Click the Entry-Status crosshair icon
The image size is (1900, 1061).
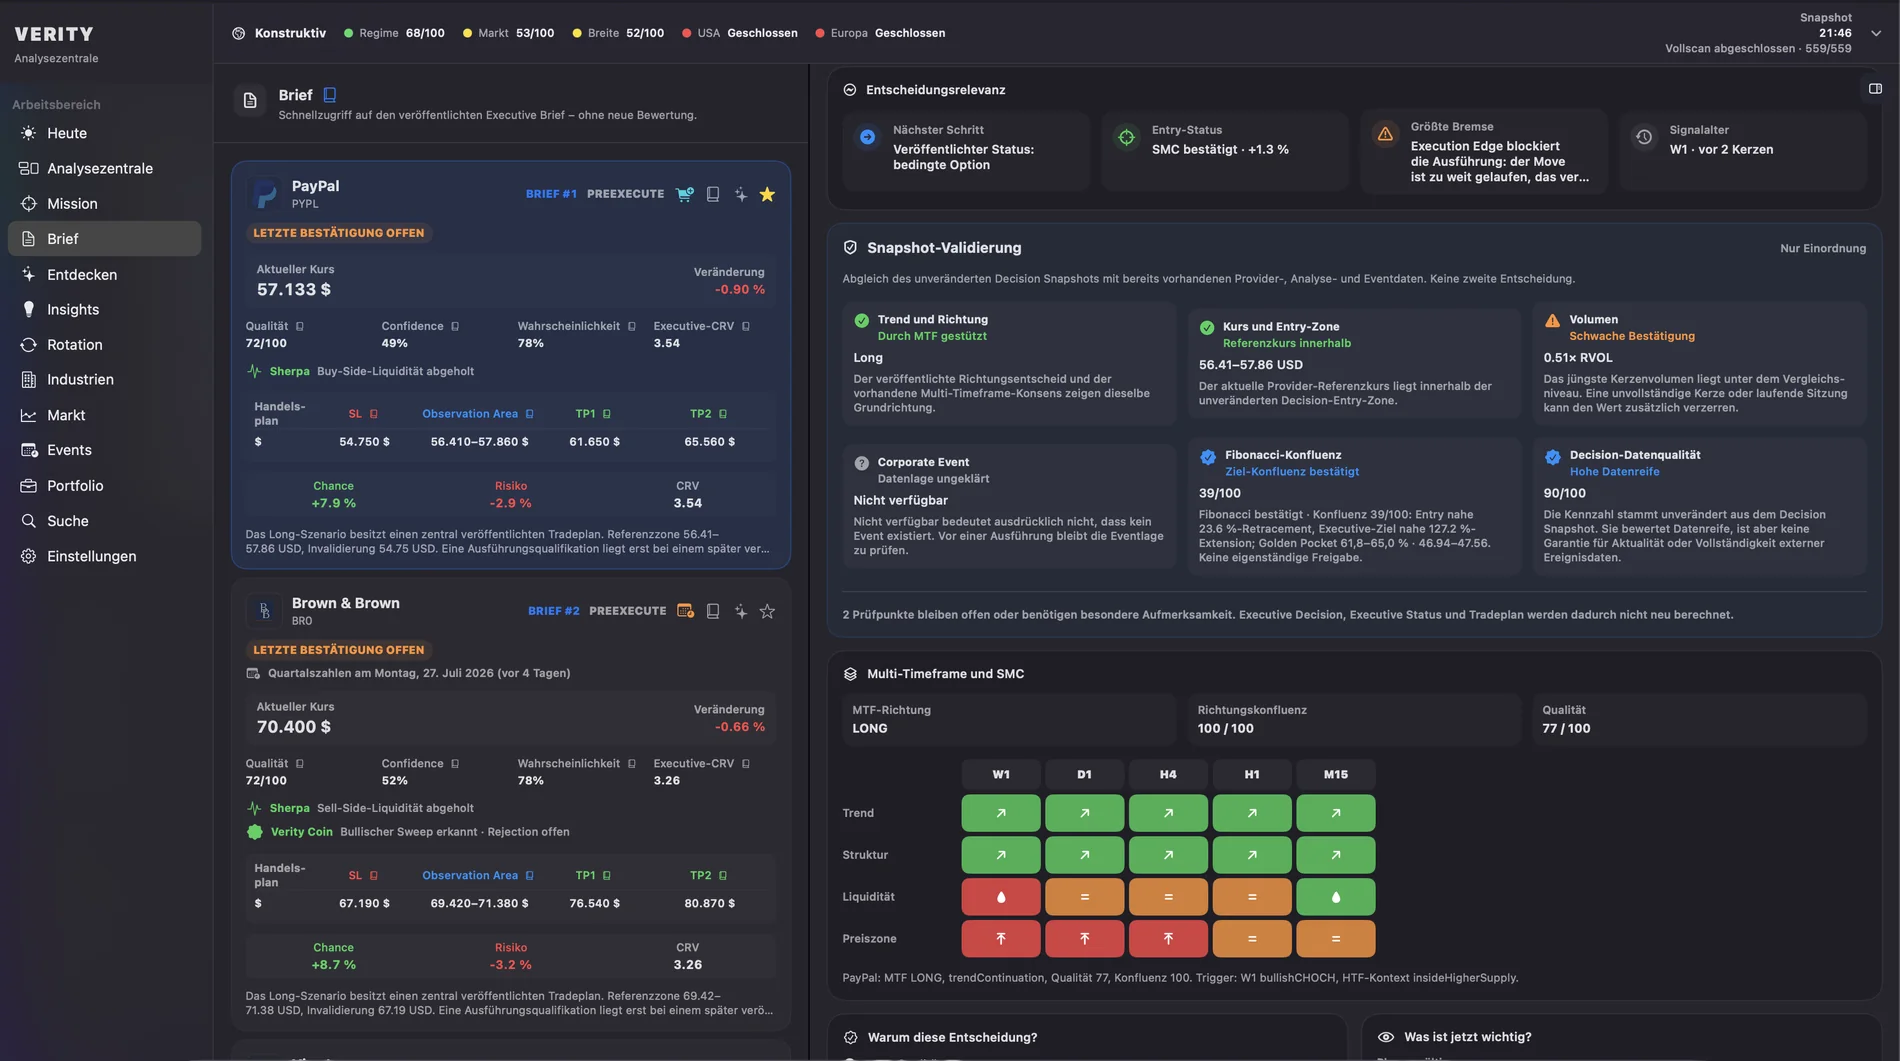coord(1127,137)
